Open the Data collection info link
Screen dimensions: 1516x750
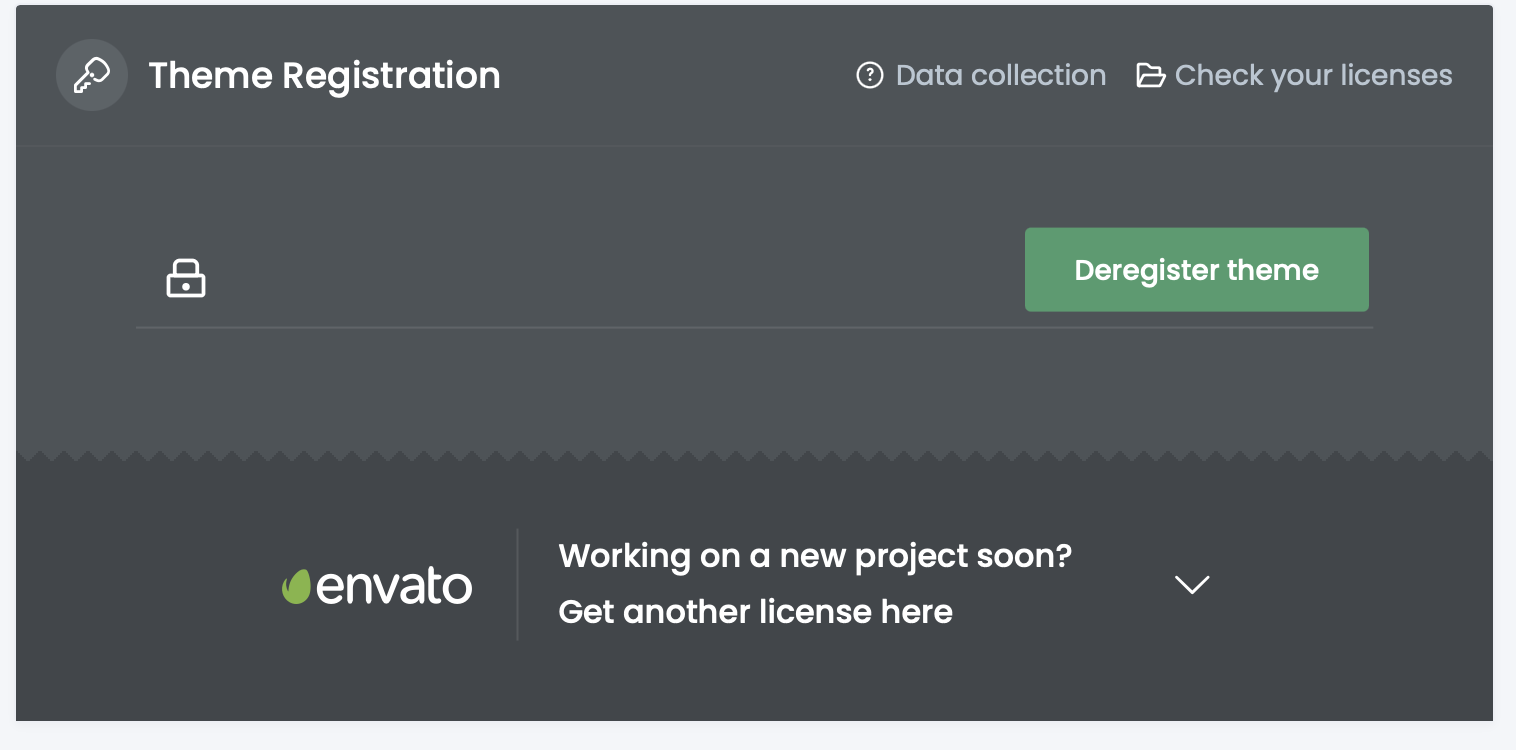1000,75
